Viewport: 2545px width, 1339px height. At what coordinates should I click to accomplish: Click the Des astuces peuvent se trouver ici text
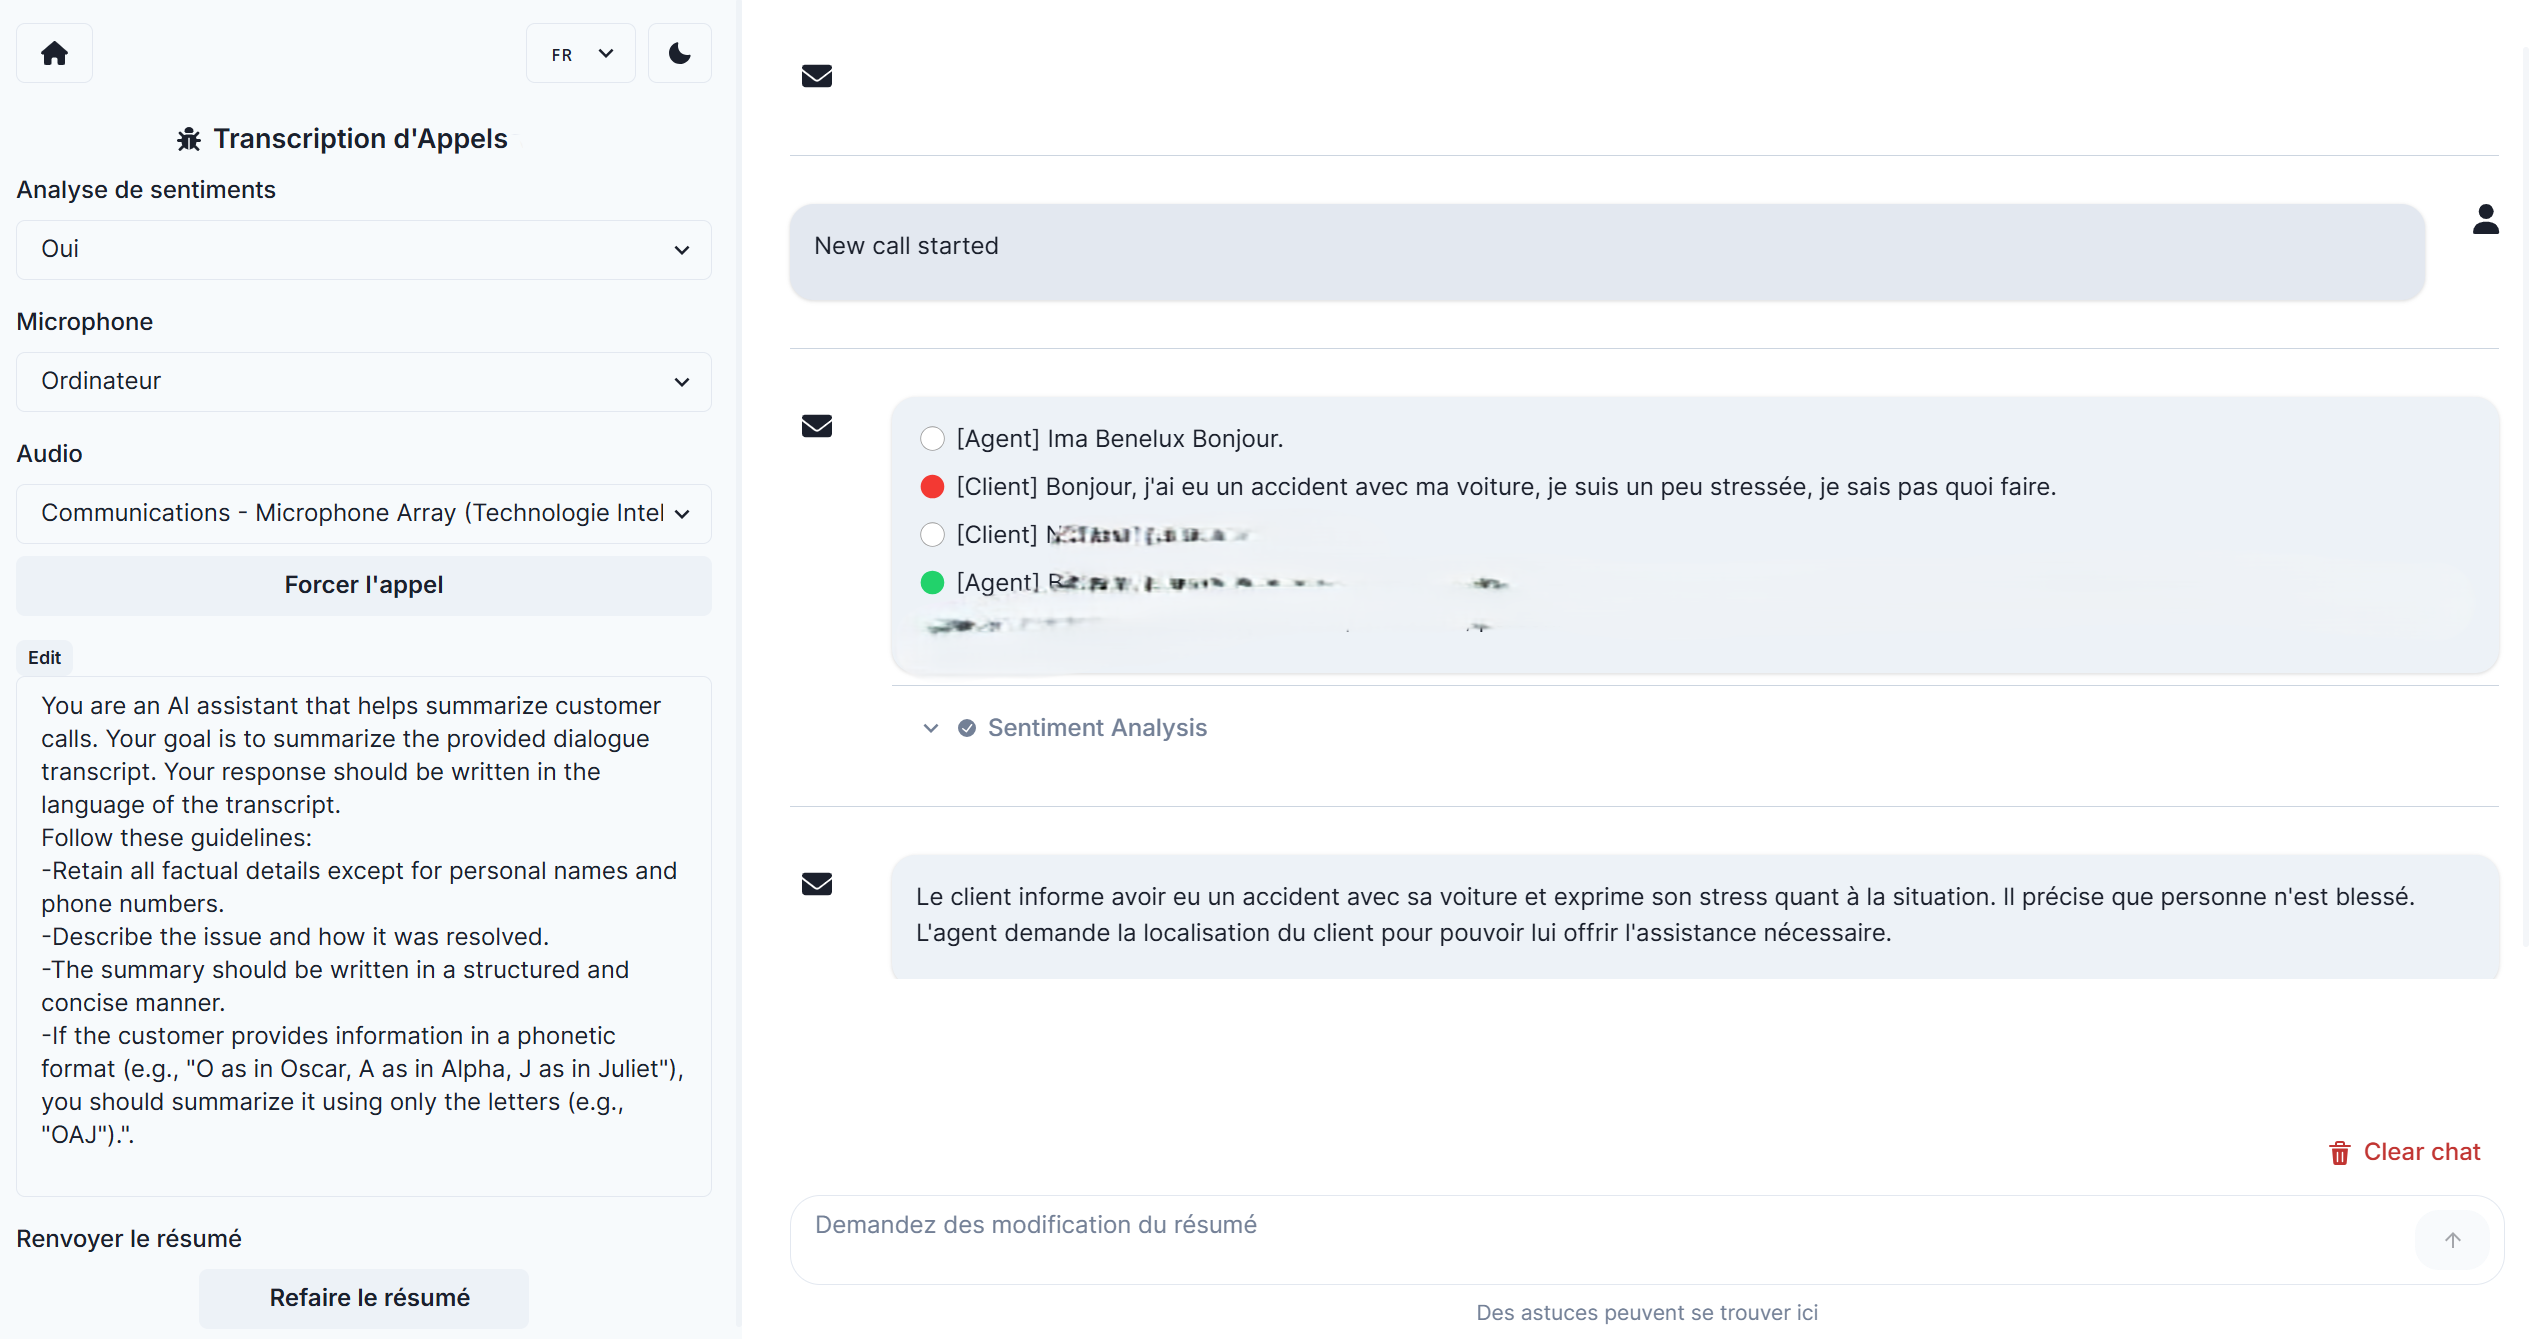(1647, 1313)
